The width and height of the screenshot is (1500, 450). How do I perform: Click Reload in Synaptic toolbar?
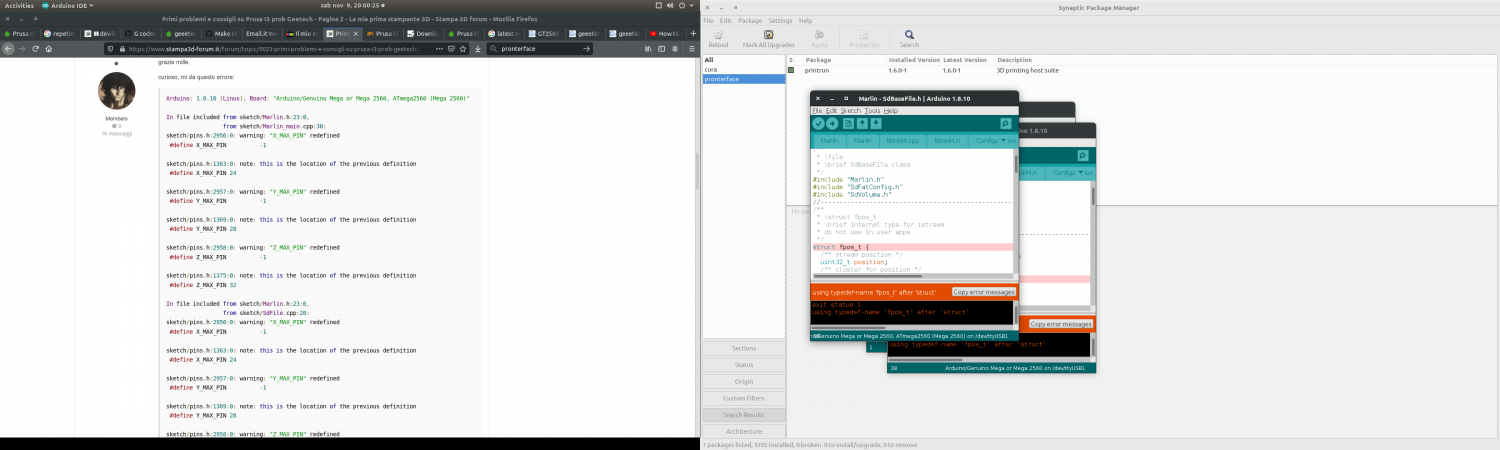click(x=718, y=38)
